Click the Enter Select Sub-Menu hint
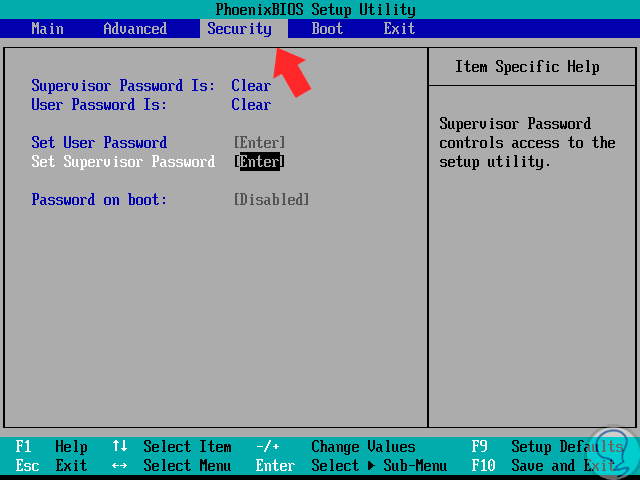 point(351,465)
